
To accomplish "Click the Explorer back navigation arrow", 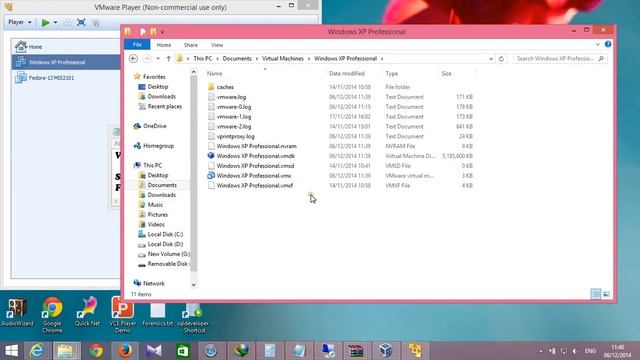I will [x=133, y=59].
